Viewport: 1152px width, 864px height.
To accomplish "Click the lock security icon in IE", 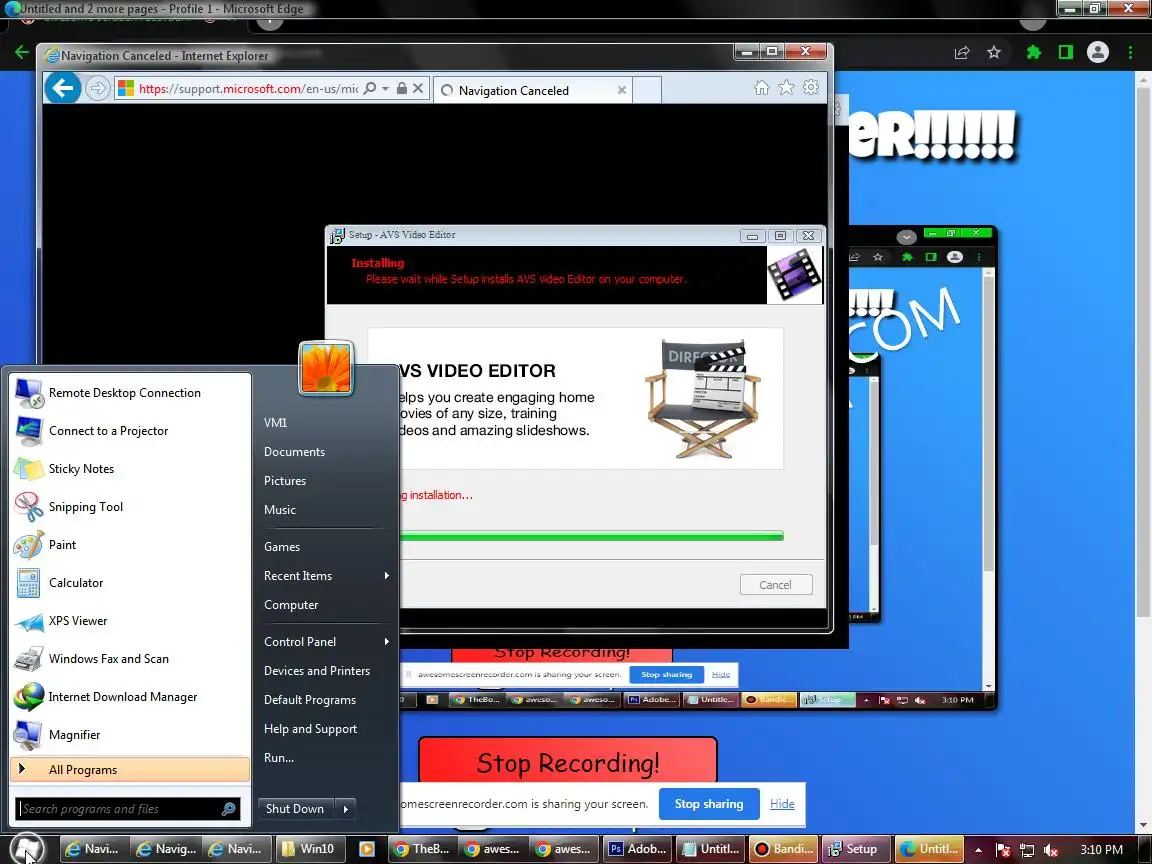I will point(402,88).
